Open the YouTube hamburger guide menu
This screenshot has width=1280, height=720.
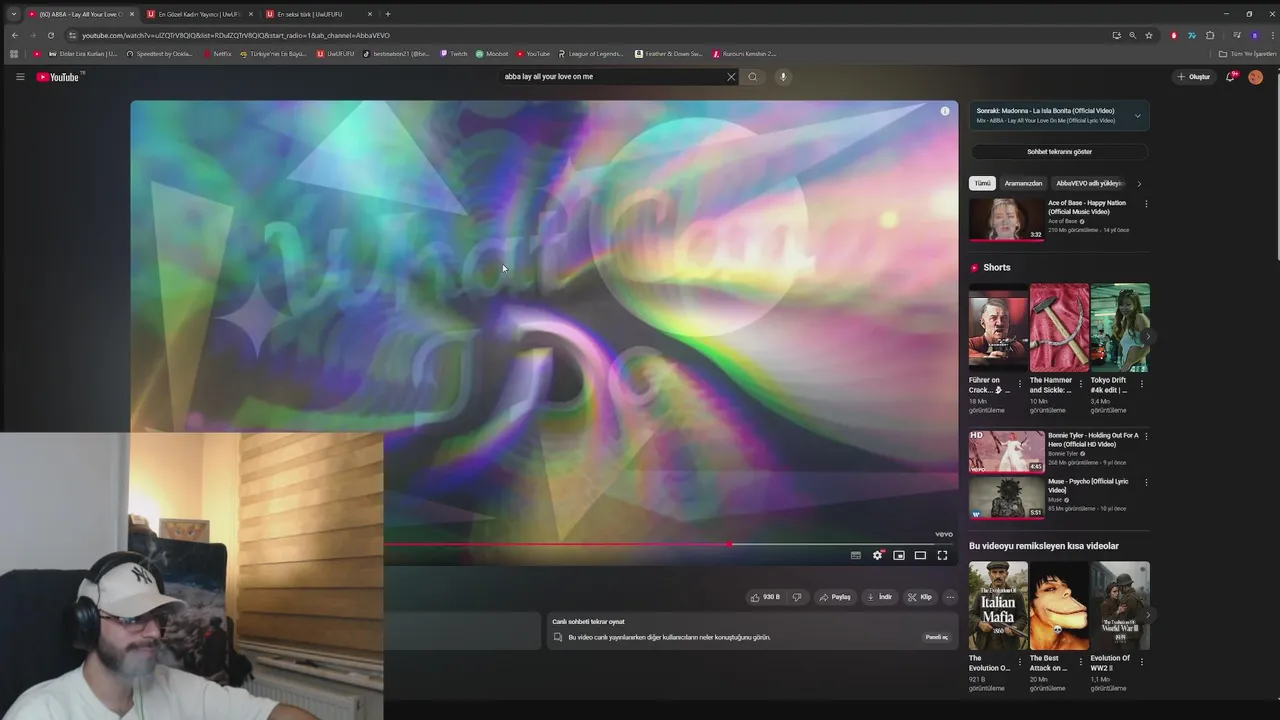[20, 77]
